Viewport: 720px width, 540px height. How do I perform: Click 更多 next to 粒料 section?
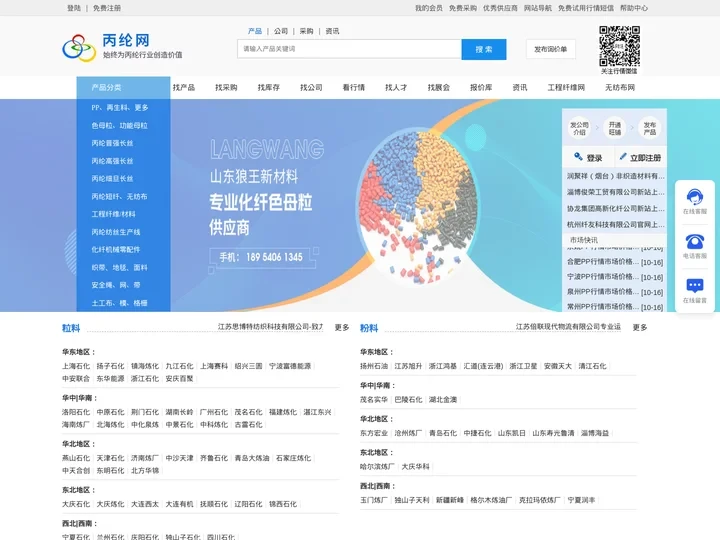point(342,327)
